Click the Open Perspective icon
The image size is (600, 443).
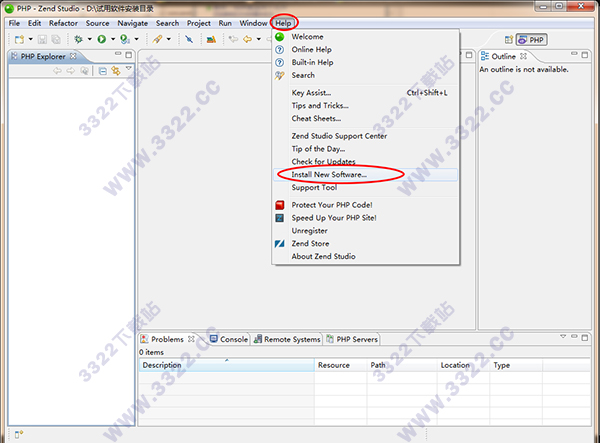[509, 40]
